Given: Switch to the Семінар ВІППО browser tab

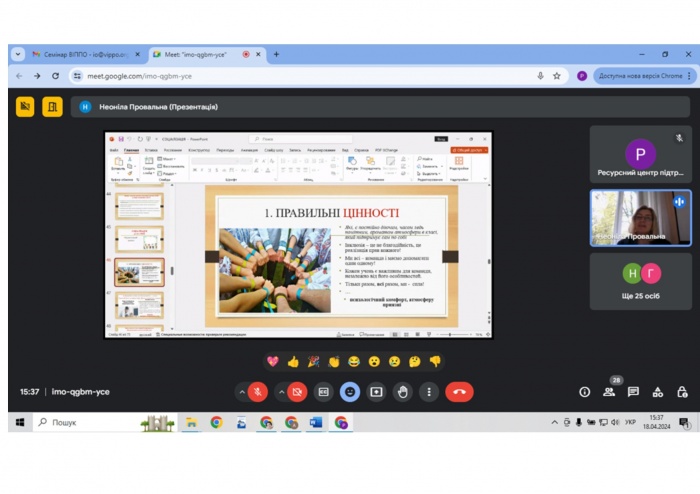Looking at the screenshot, I should coord(85,54).
